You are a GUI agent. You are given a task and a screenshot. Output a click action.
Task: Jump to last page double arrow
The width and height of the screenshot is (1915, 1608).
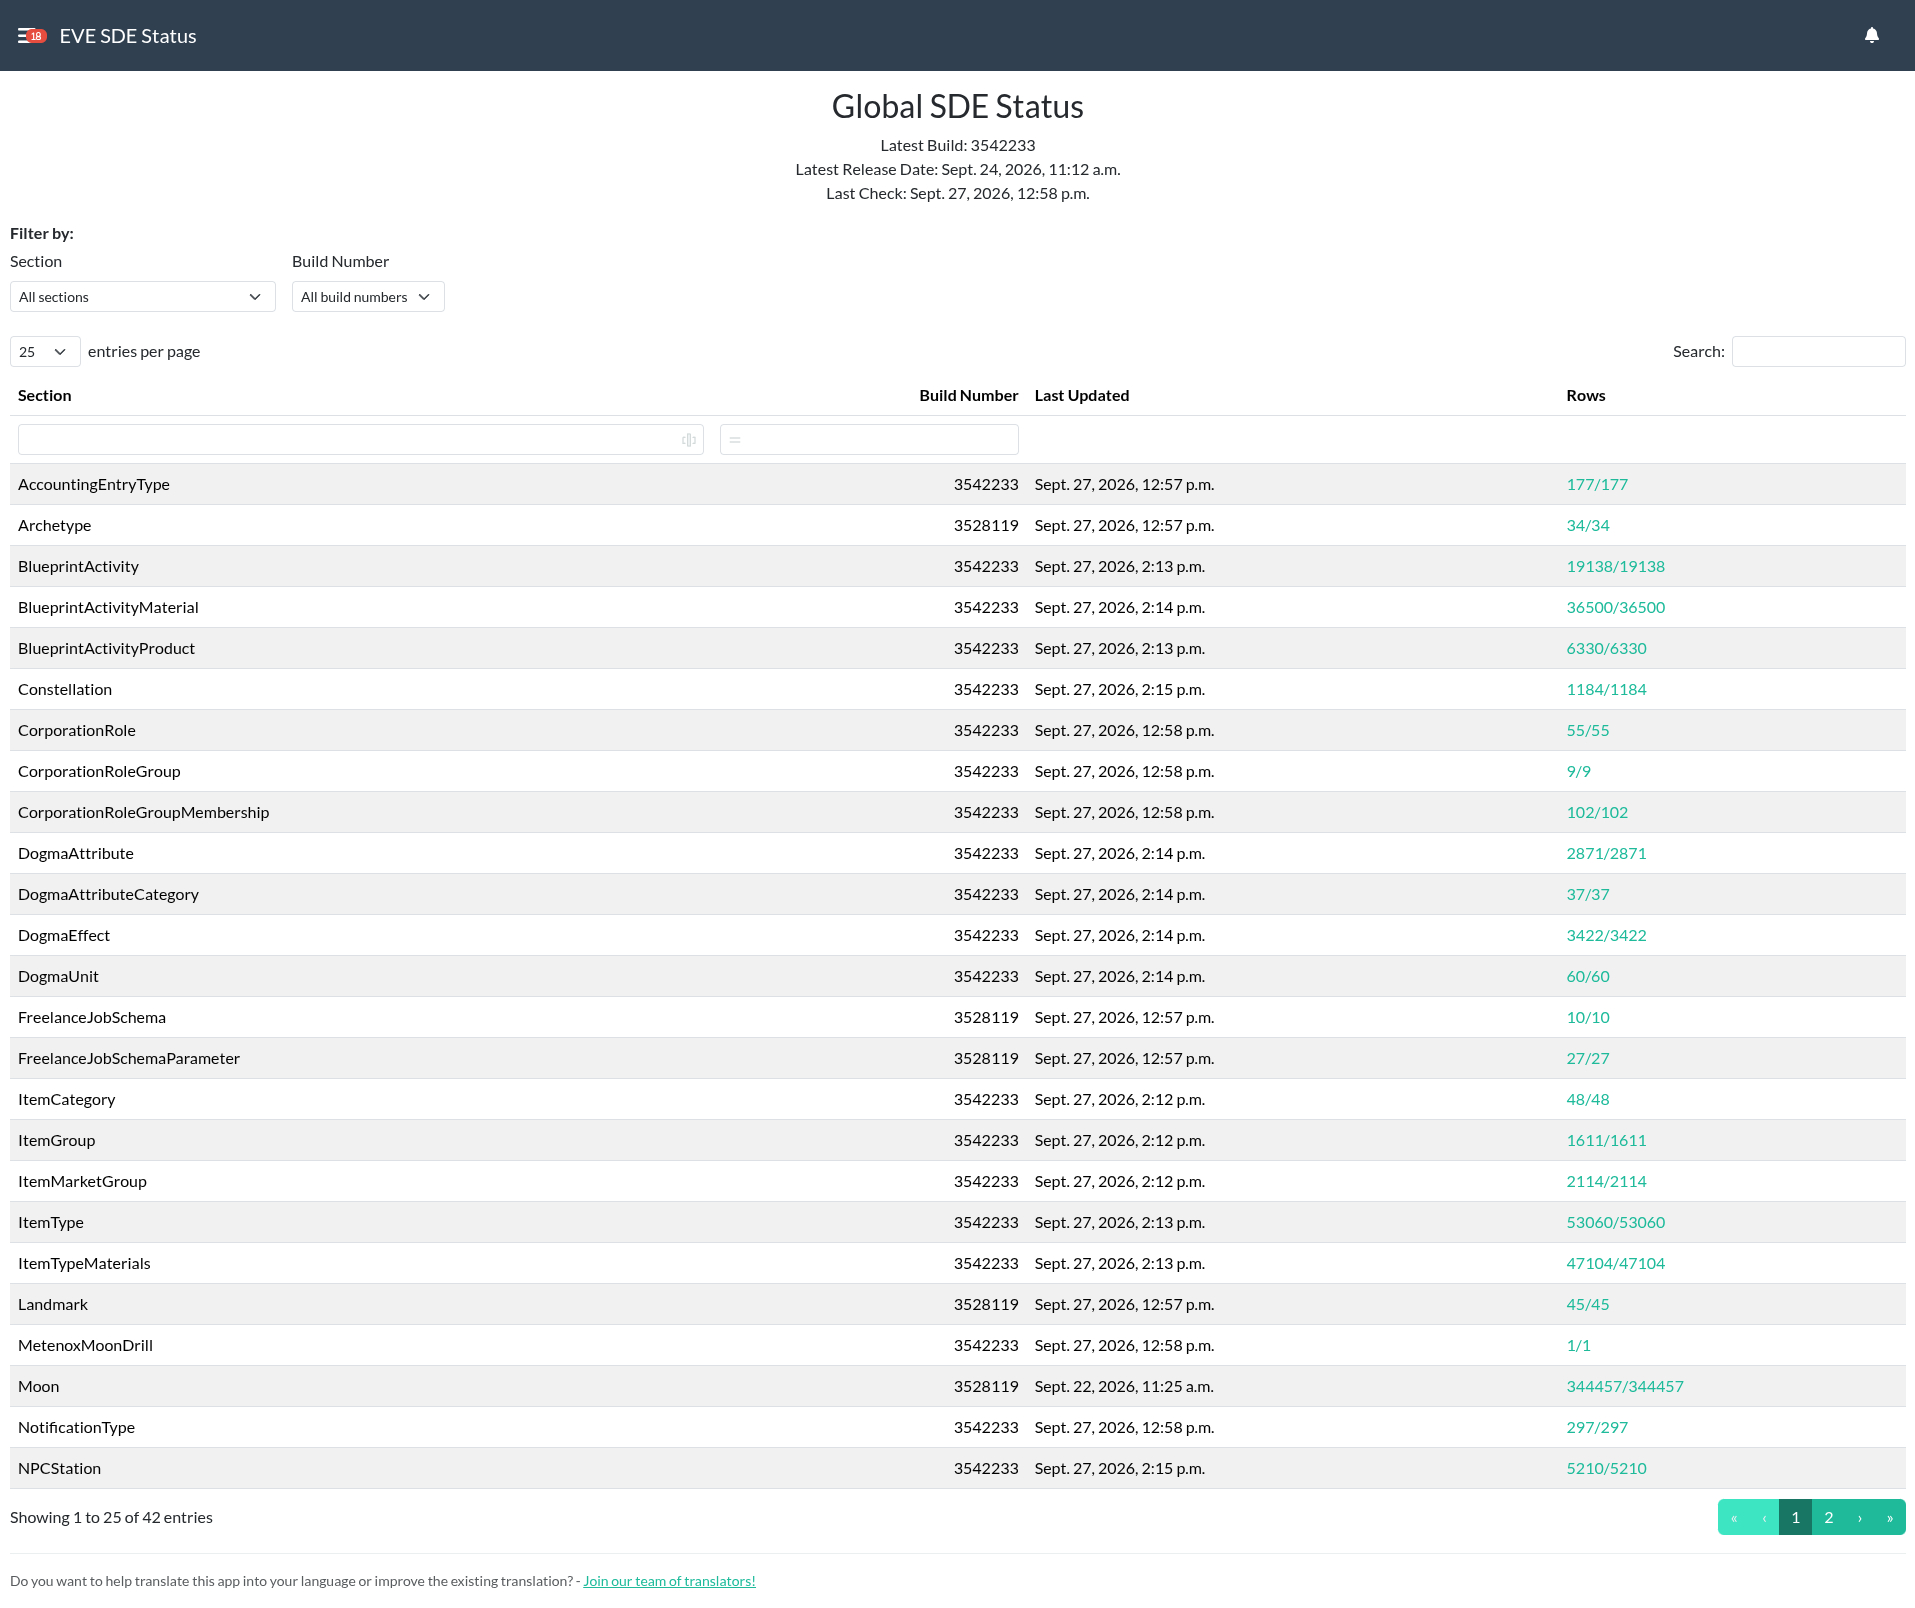[1890, 1518]
